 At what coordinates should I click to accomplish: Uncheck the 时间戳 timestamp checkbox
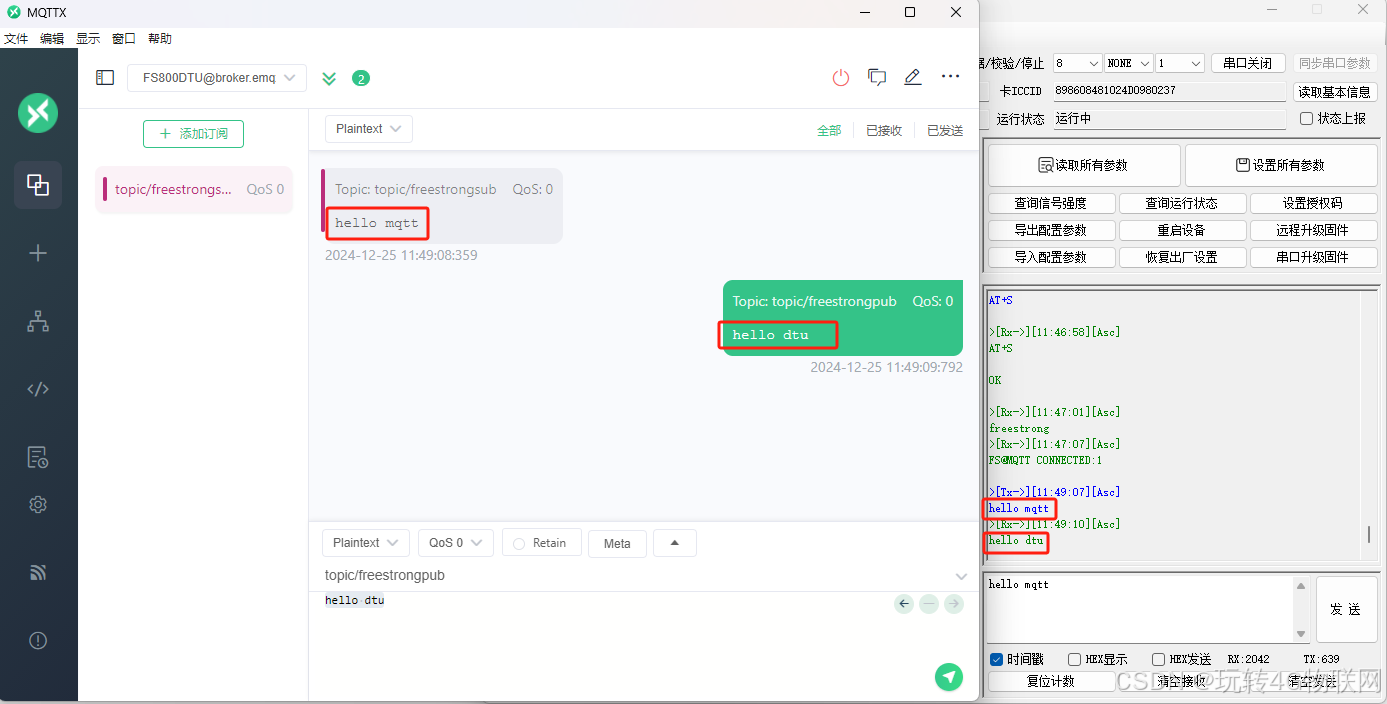pos(997,659)
